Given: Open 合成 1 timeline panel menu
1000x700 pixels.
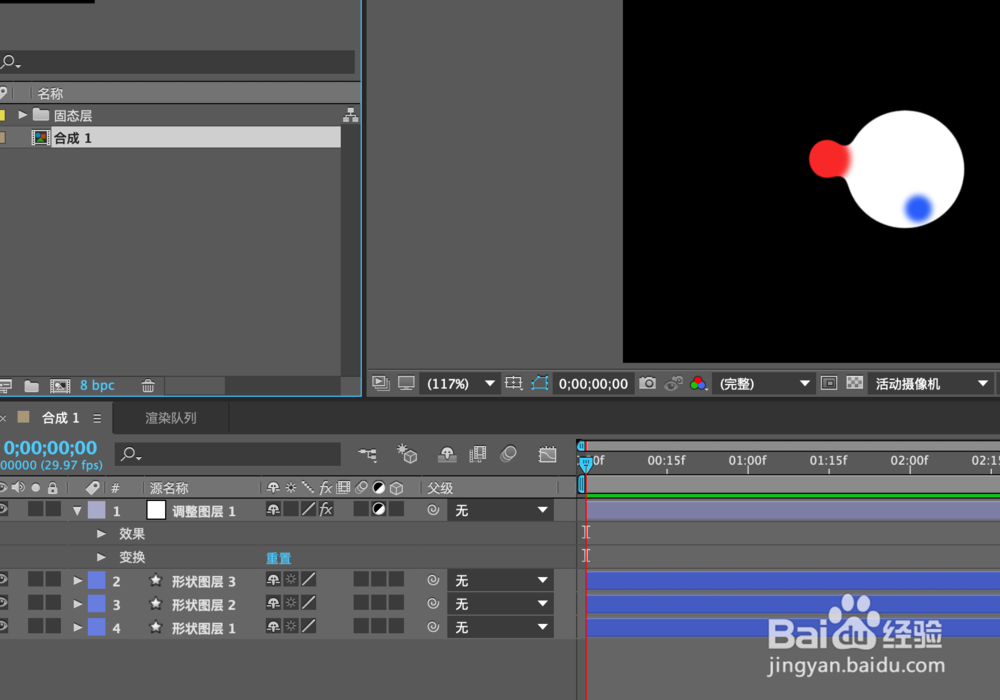Looking at the screenshot, I should 97,418.
